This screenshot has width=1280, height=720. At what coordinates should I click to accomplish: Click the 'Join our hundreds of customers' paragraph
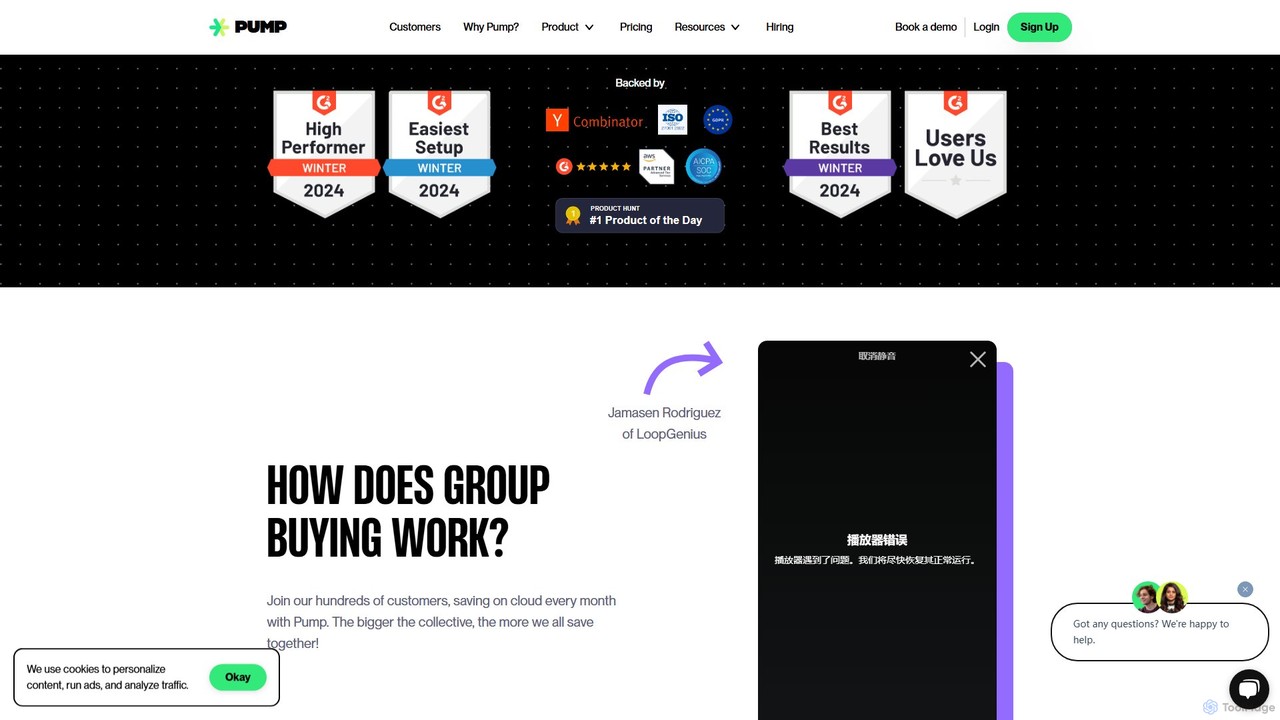pos(442,622)
